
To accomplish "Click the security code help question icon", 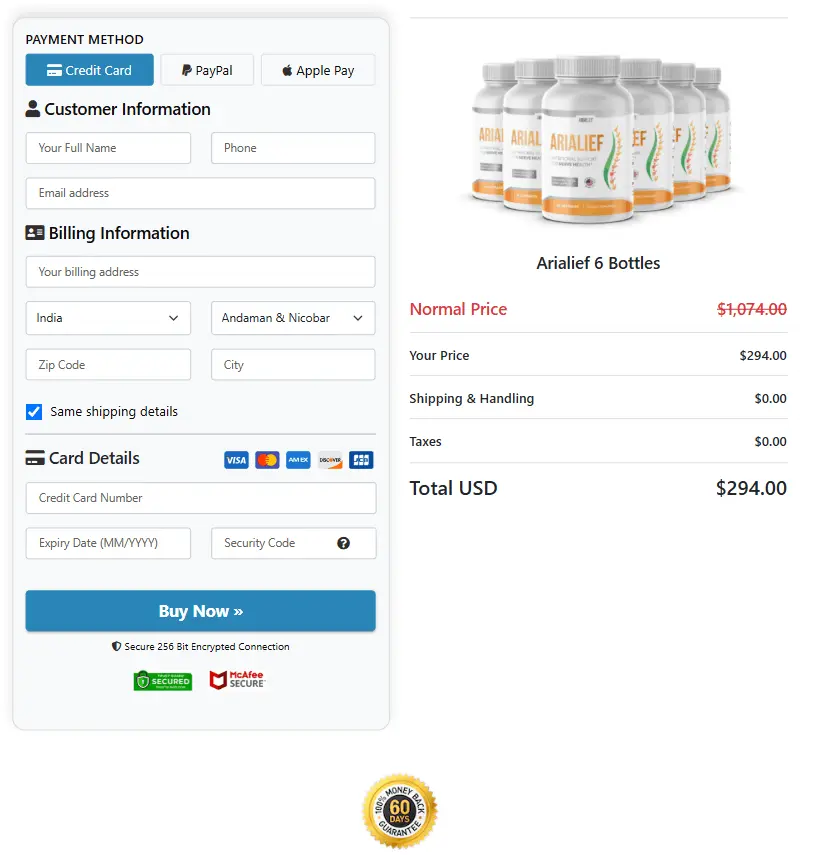I will click(x=343, y=543).
